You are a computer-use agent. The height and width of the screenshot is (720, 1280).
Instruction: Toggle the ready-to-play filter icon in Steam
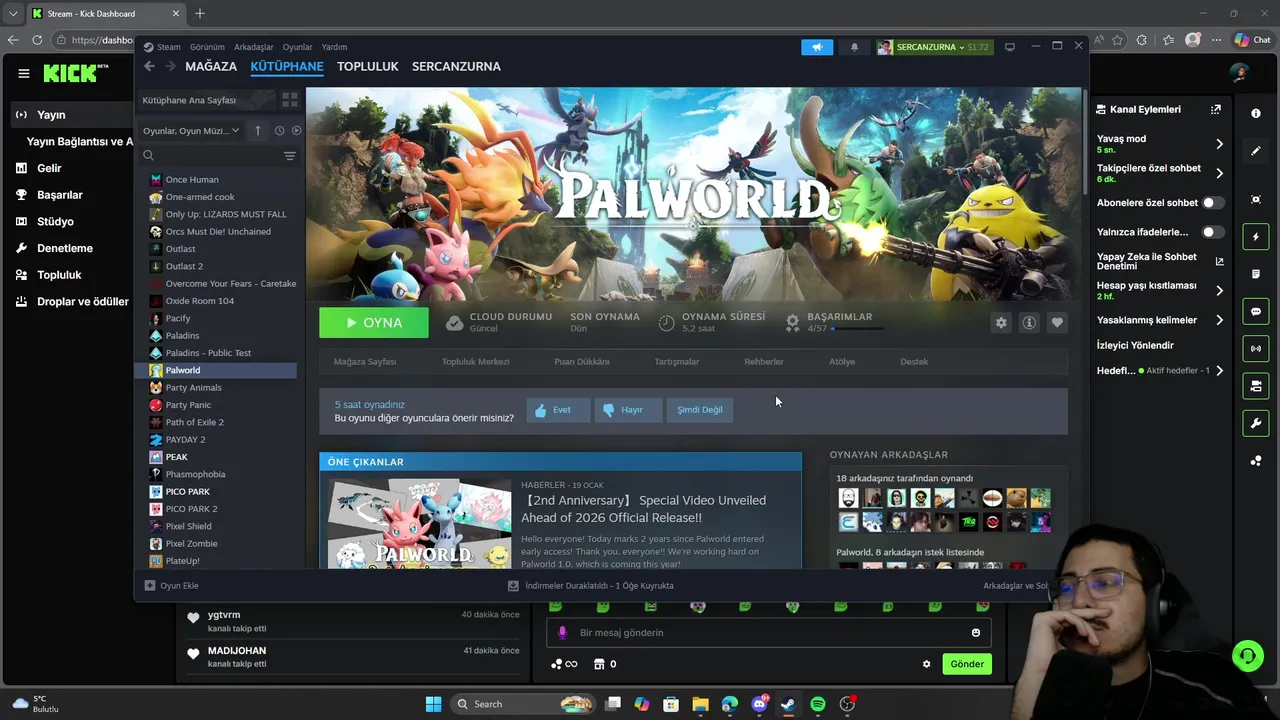click(296, 131)
